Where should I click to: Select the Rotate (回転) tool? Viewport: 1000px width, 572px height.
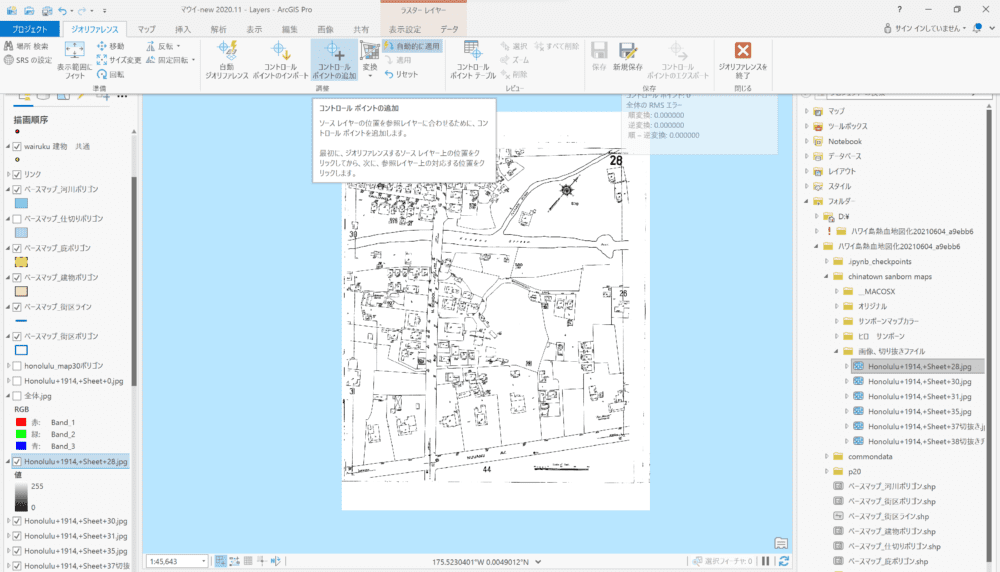110,75
